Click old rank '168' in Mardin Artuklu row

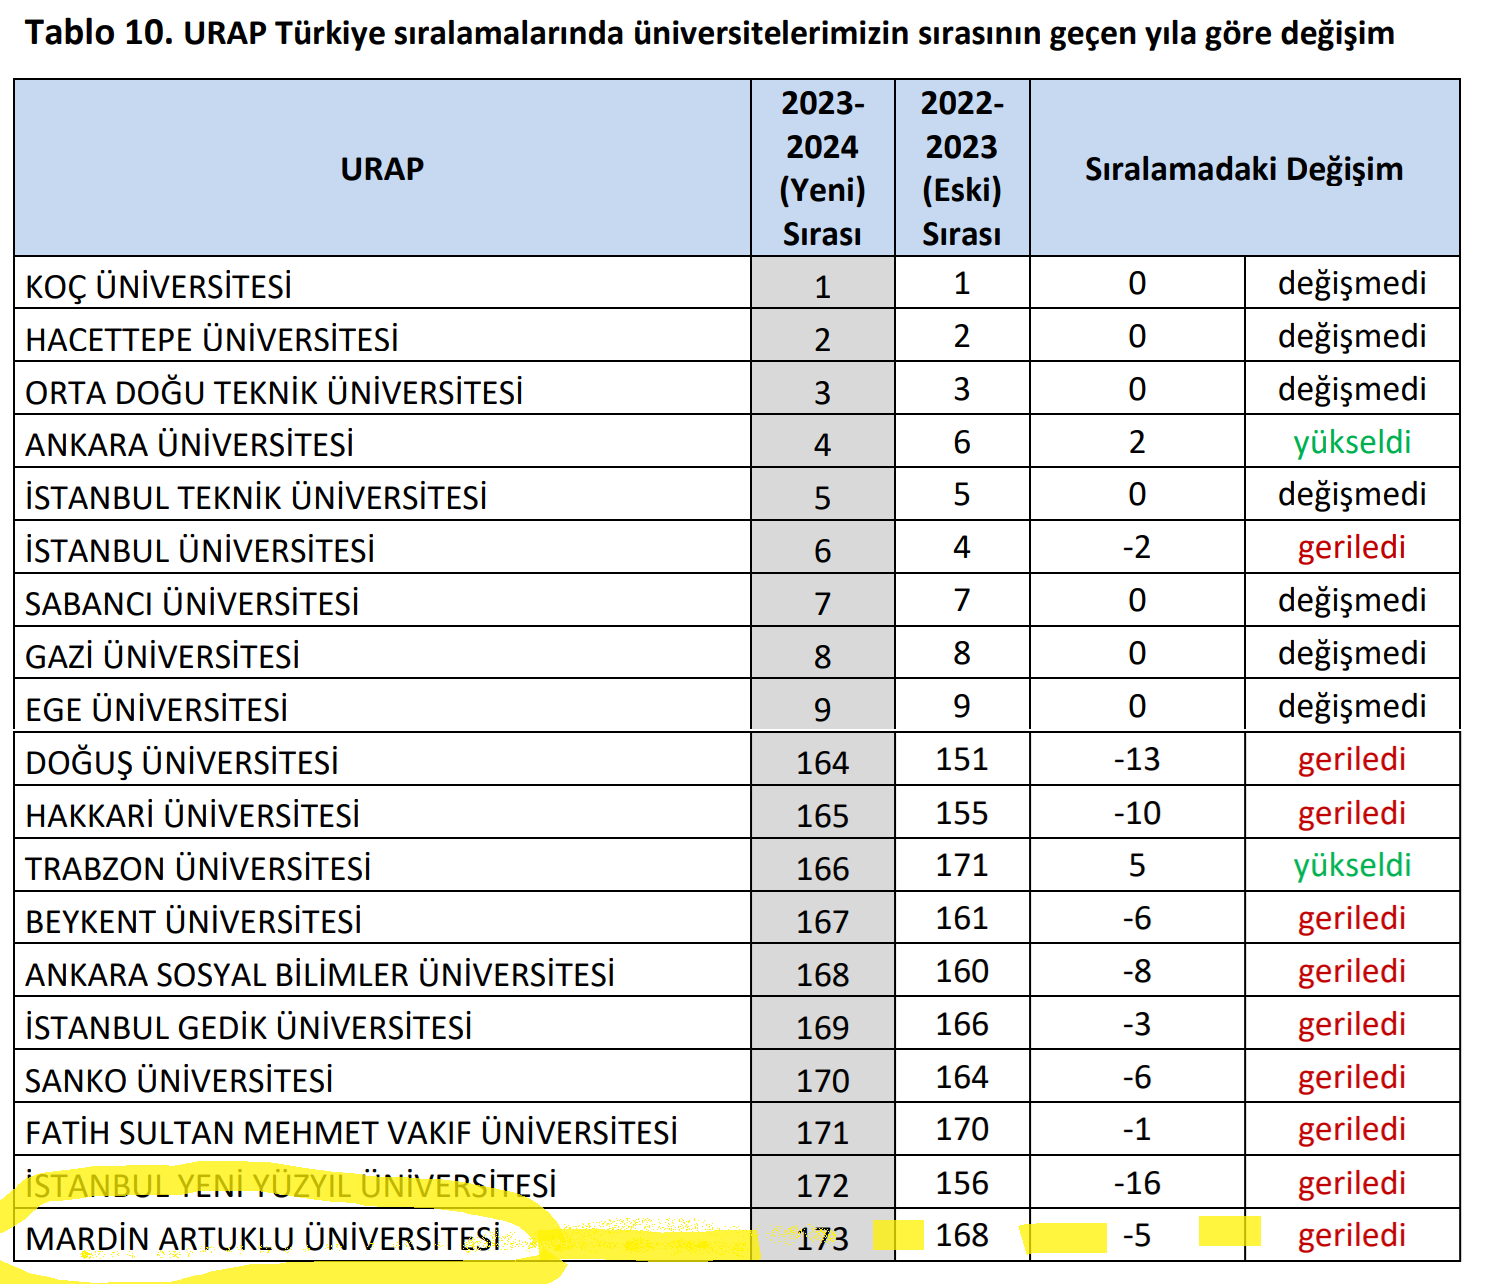[x=962, y=1235]
